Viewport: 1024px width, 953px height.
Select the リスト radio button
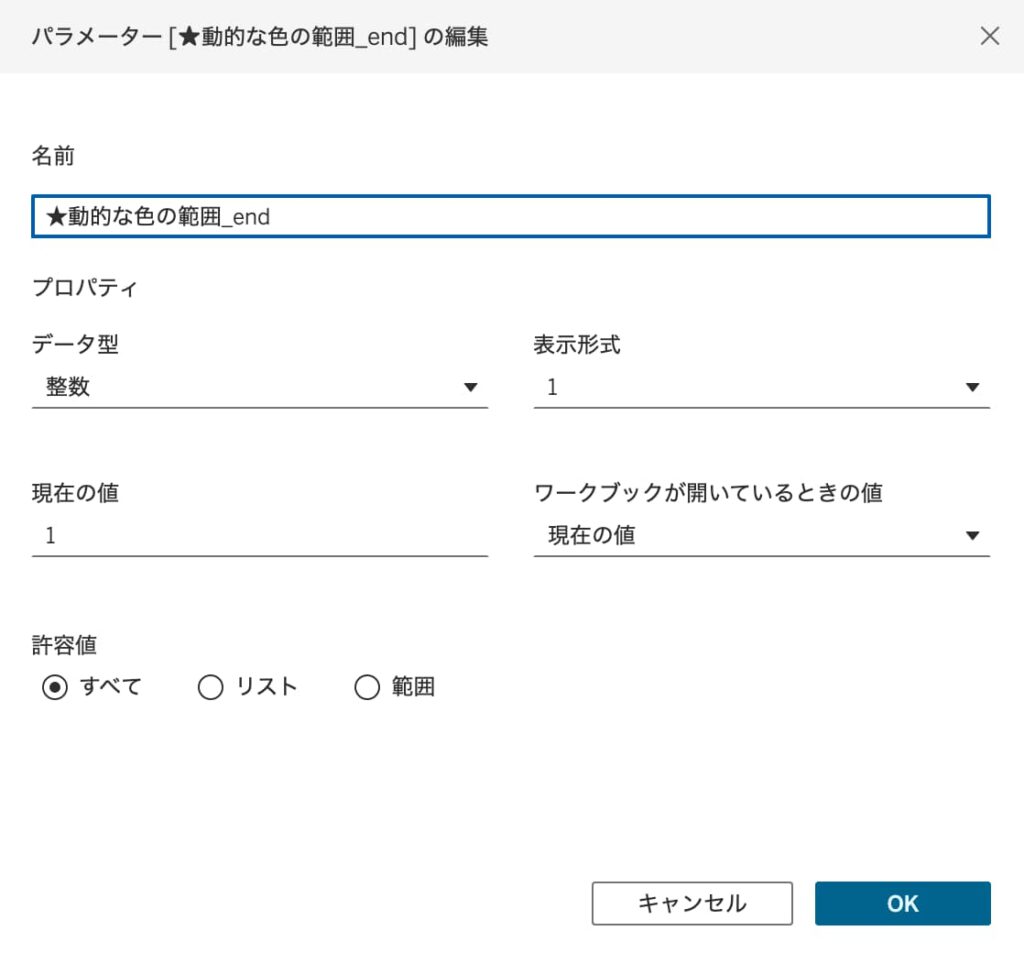210,688
